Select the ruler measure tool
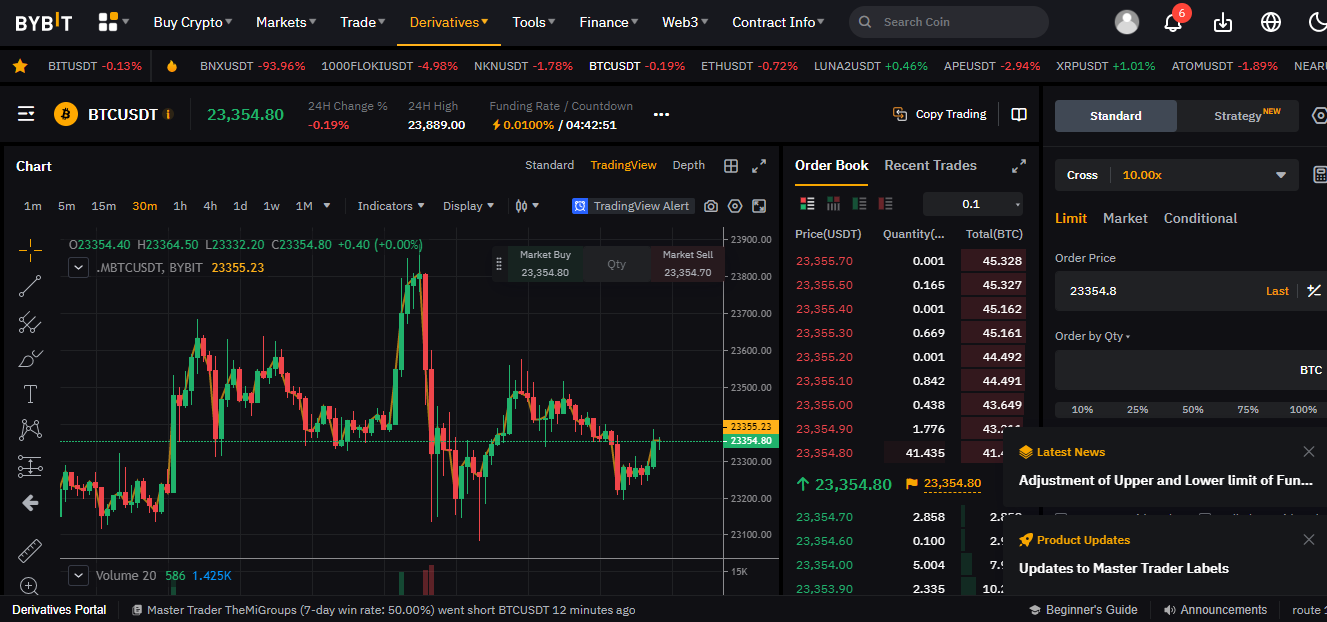Image resolution: width=1327 pixels, height=622 pixels. (x=30, y=551)
